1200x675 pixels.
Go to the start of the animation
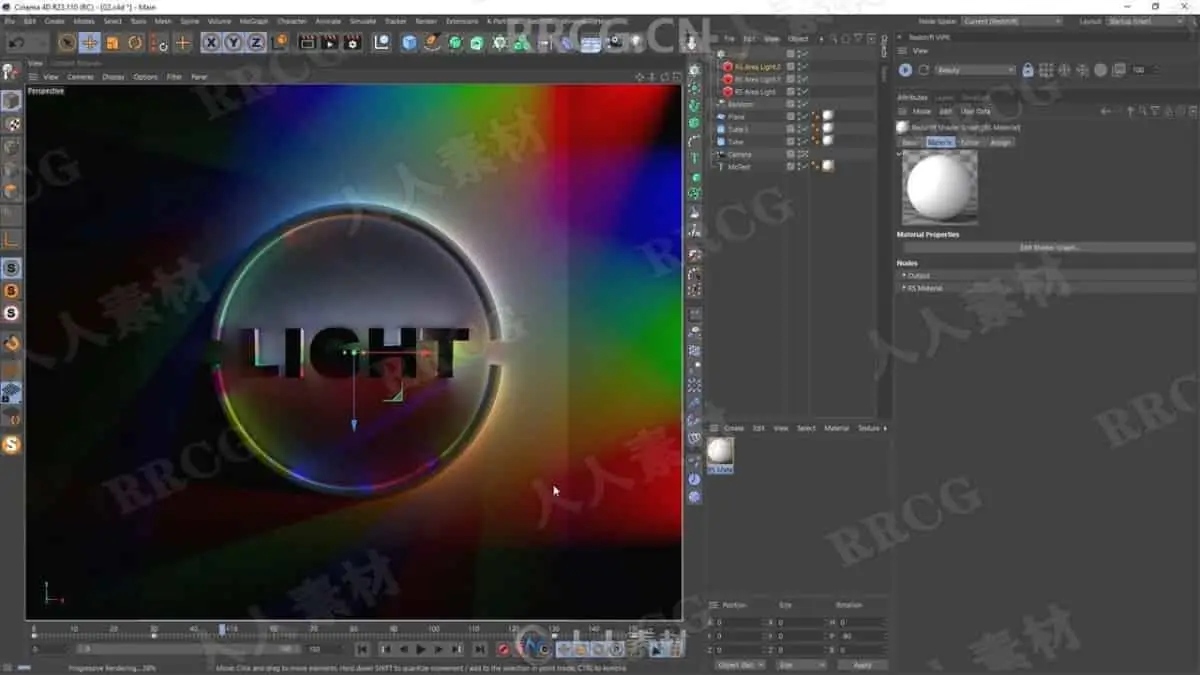click(x=364, y=650)
